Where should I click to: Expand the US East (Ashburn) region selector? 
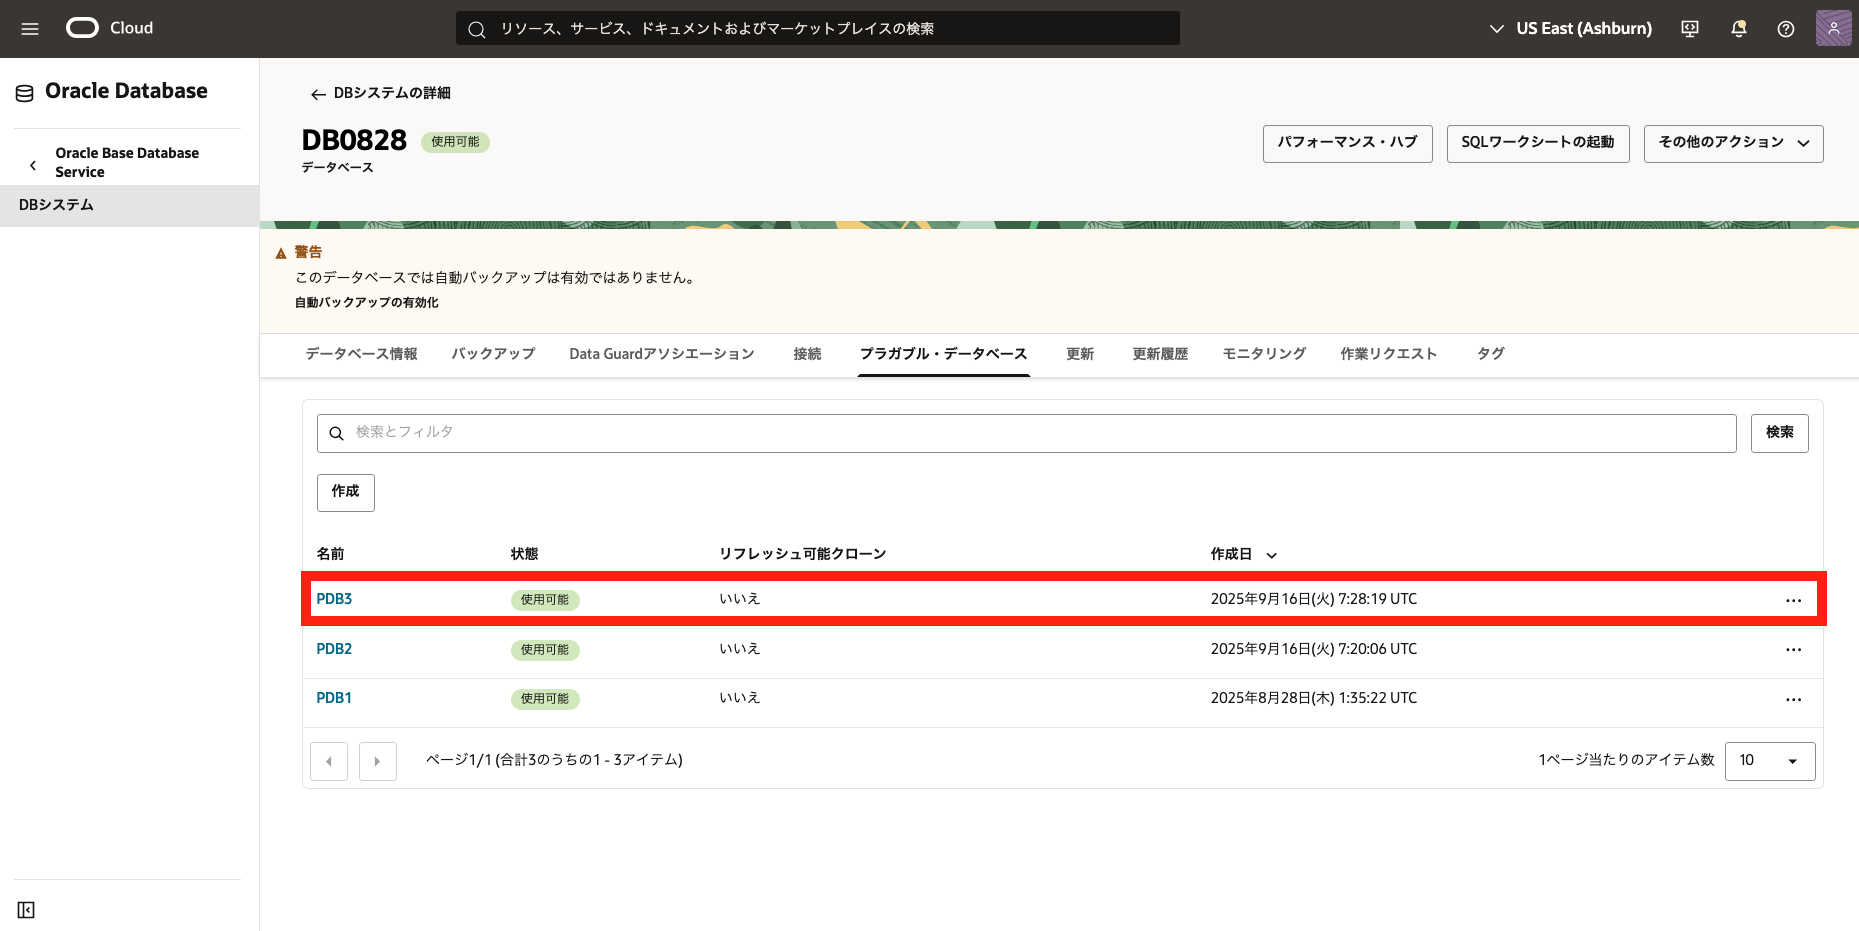(x=1570, y=29)
